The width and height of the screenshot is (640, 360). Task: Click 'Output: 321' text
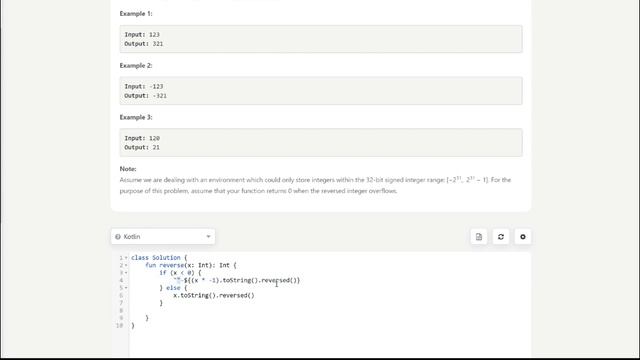click(144, 44)
